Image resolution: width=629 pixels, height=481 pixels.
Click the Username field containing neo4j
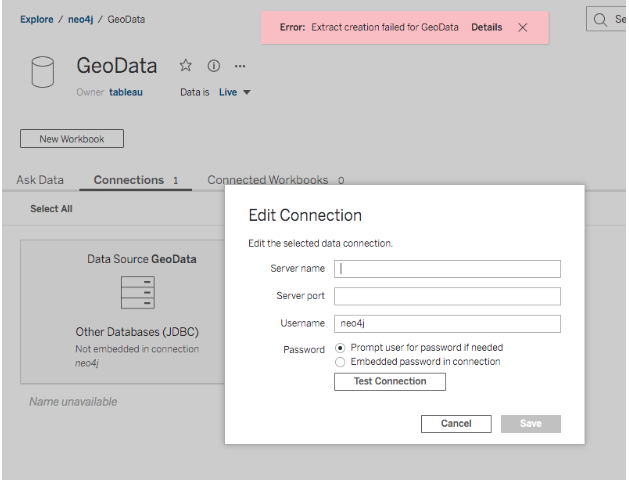pos(447,324)
